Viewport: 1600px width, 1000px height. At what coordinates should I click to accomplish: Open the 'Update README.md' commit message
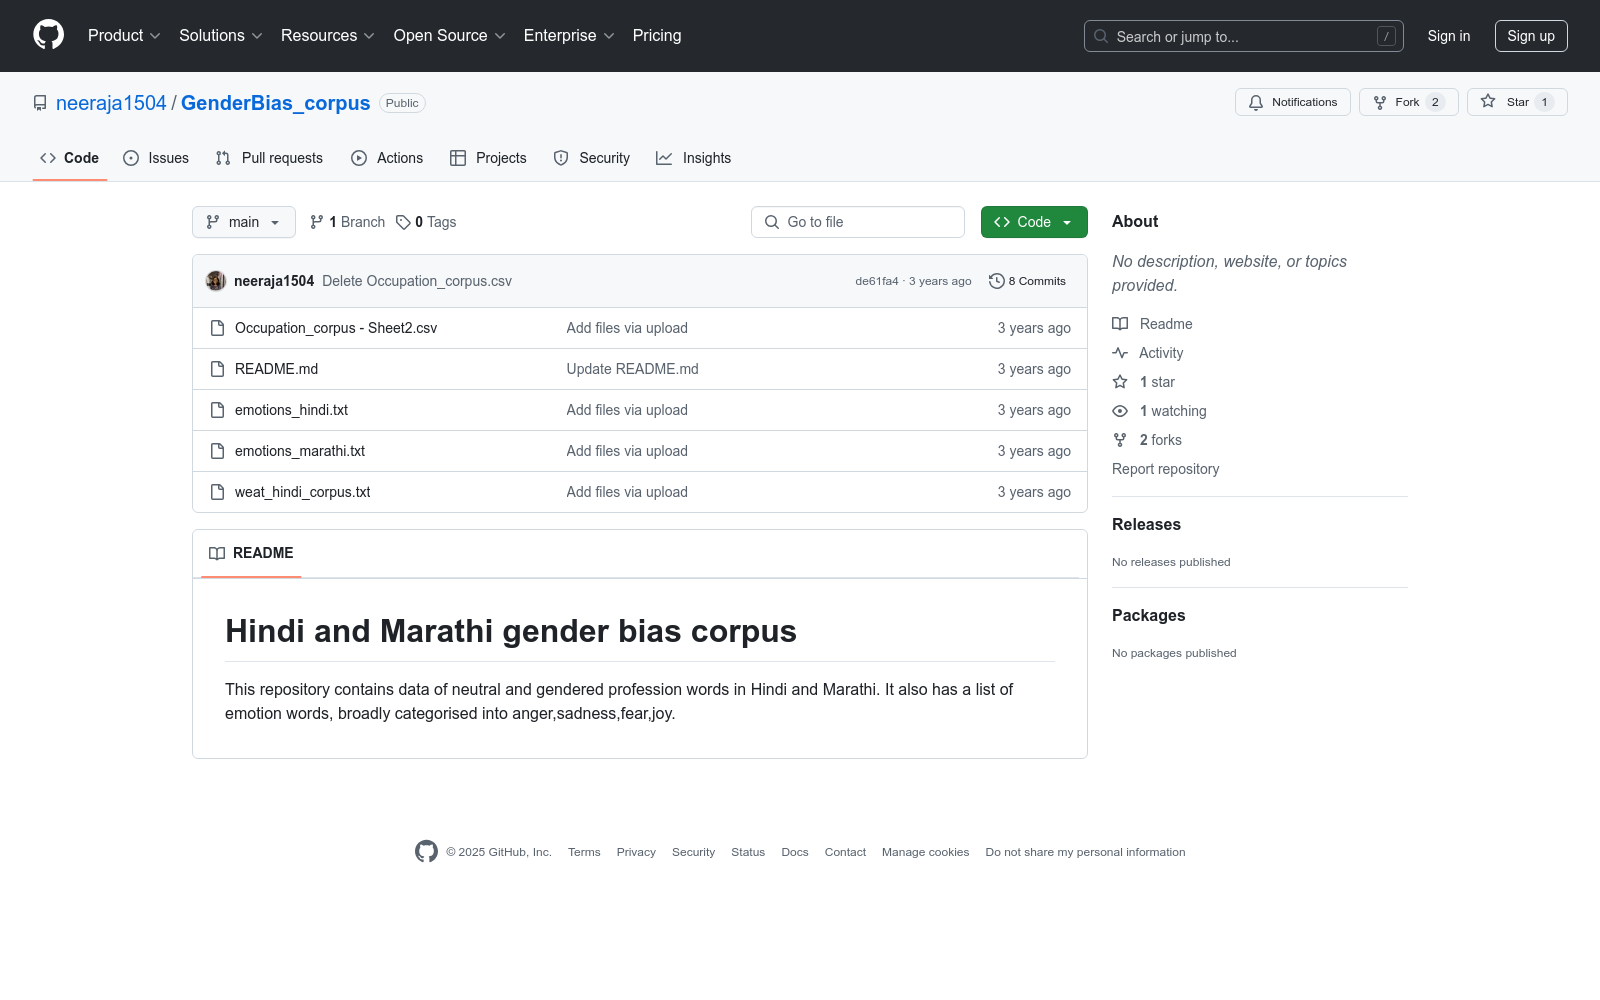click(633, 369)
